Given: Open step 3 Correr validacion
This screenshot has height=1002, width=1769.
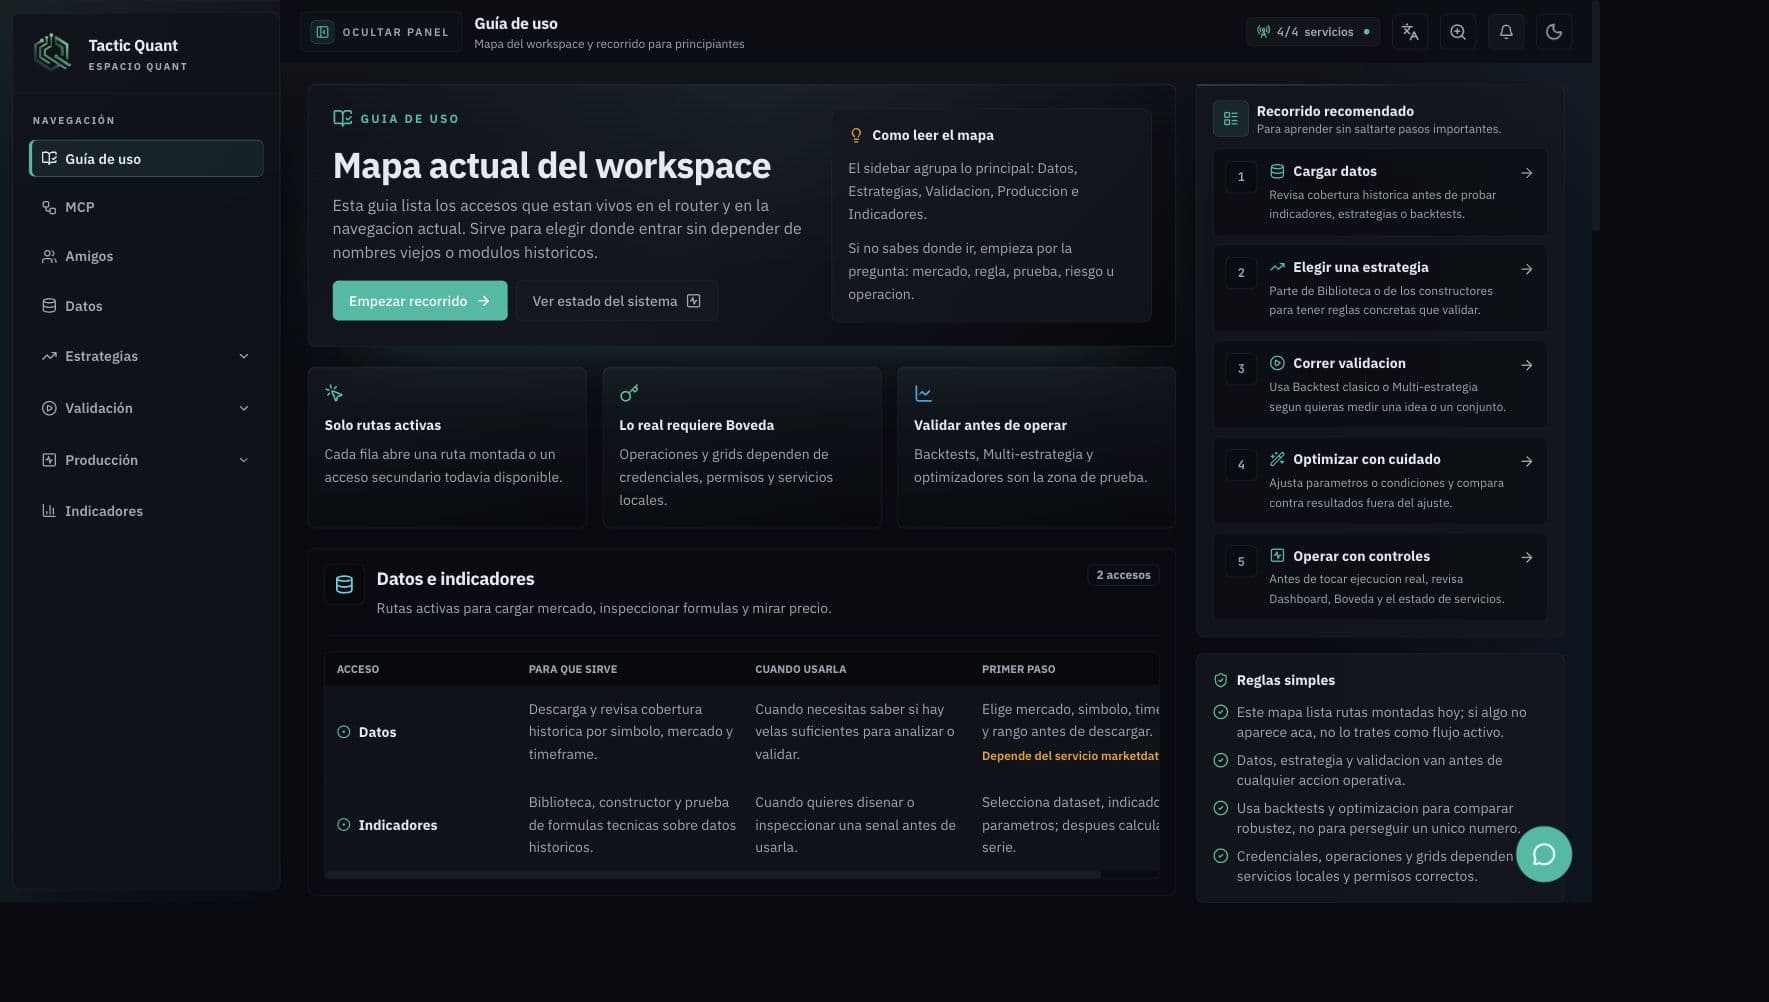Looking at the screenshot, I should pyautogui.click(x=1380, y=384).
